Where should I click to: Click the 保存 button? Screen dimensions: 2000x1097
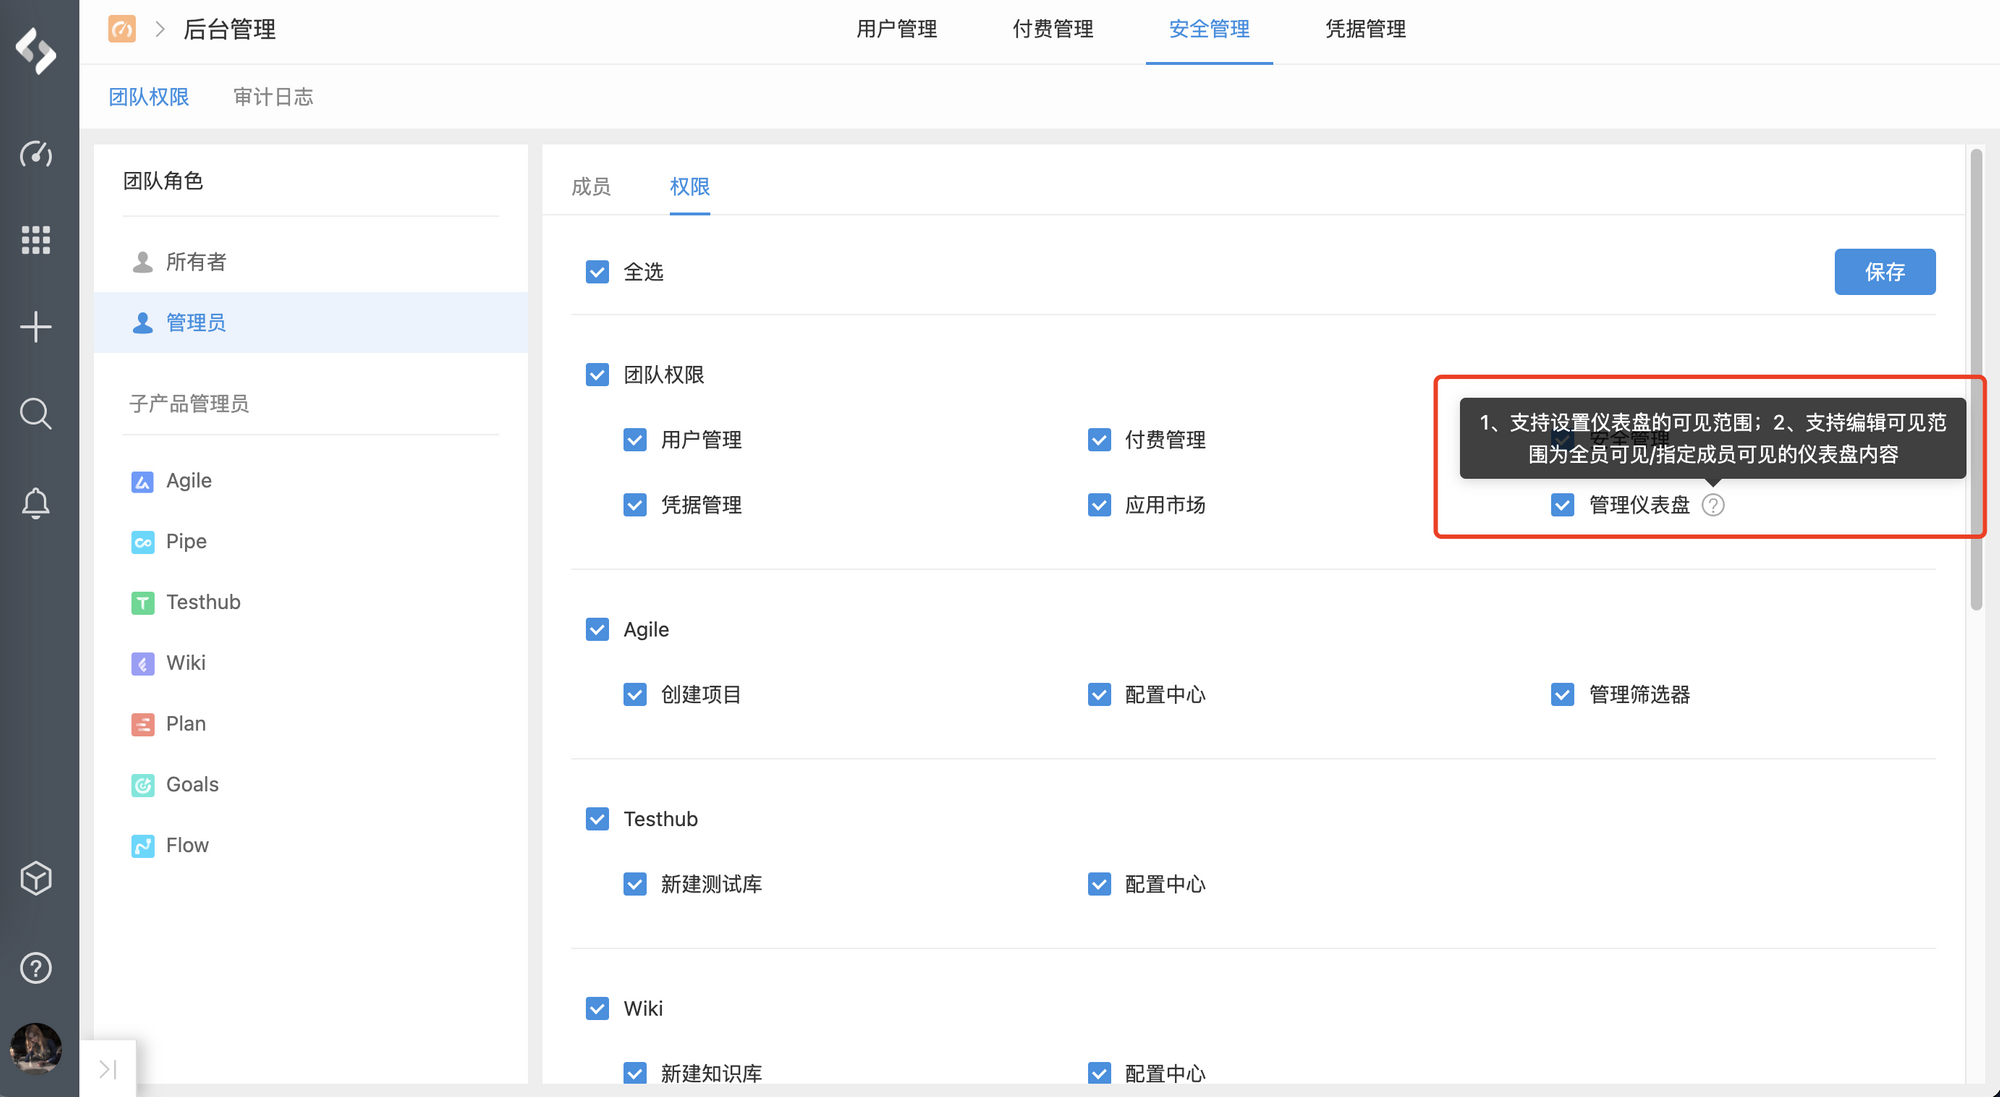click(x=1885, y=272)
